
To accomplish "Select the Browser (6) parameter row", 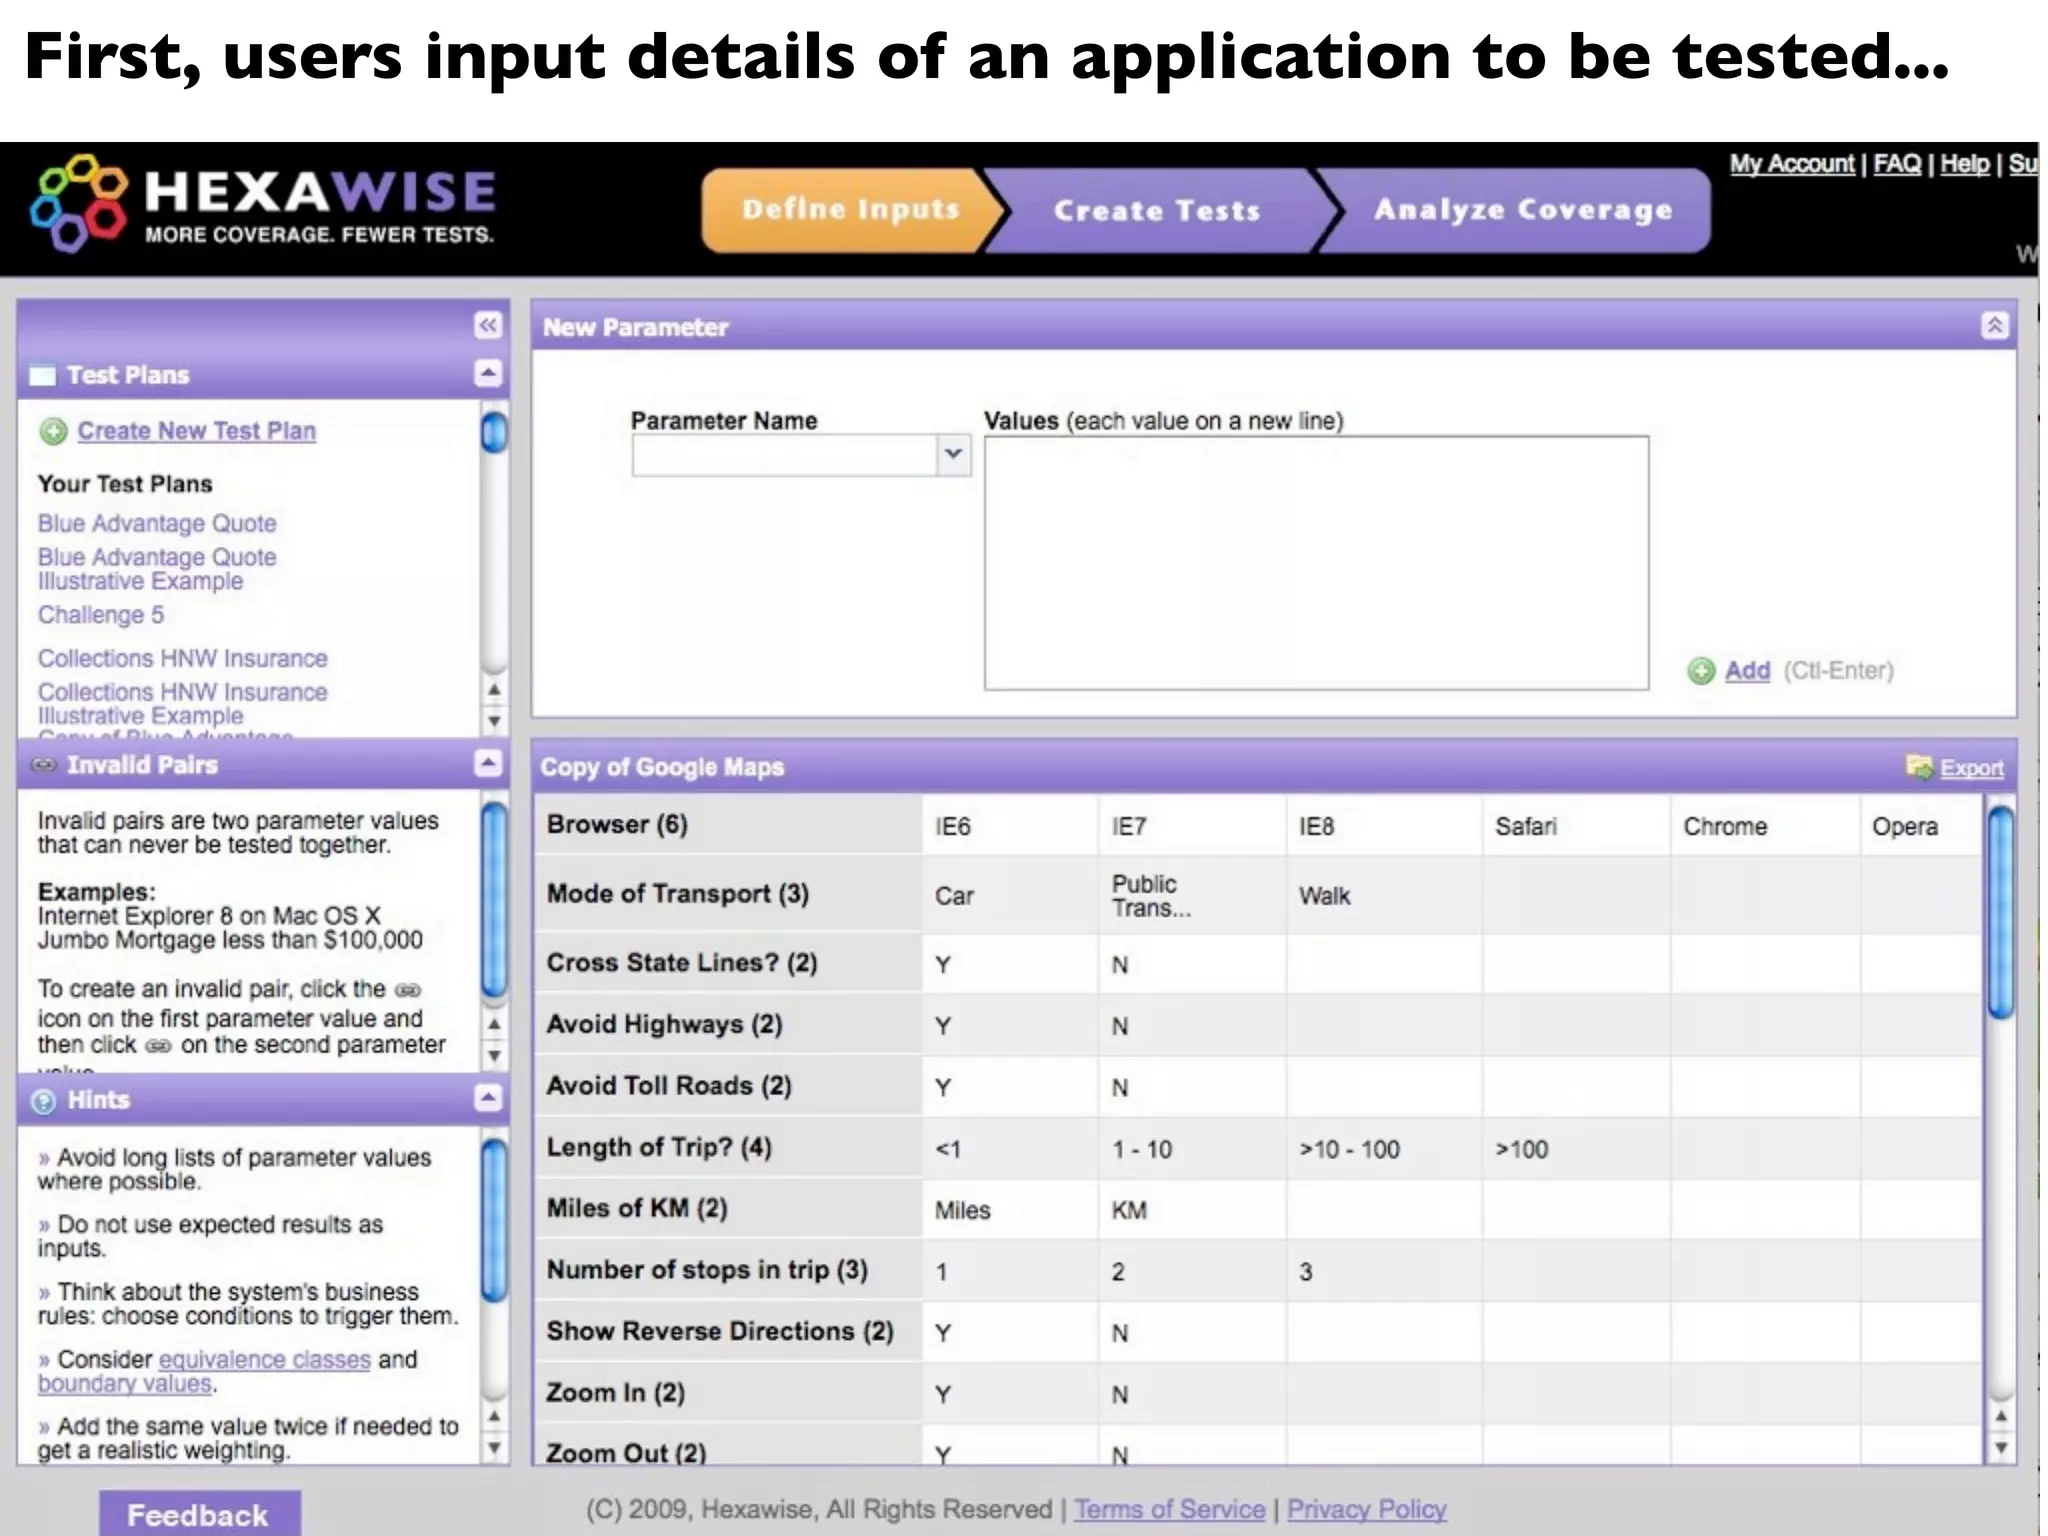I will click(x=728, y=825).
